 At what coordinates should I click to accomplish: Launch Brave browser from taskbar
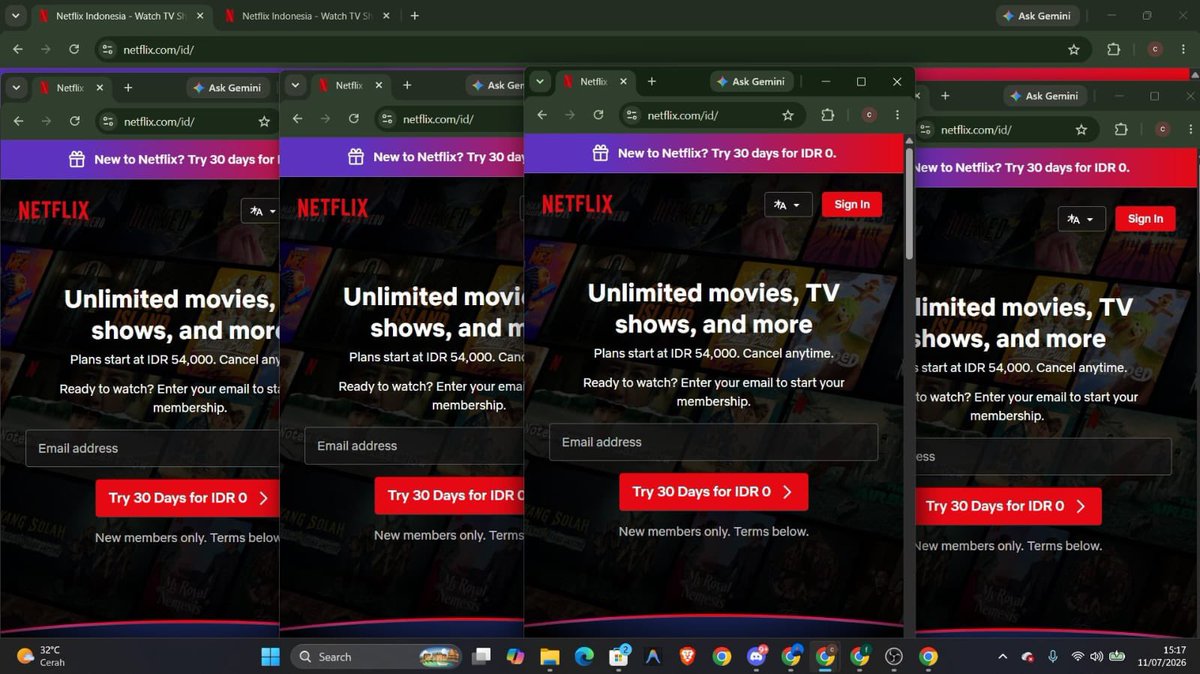point(686,657)
